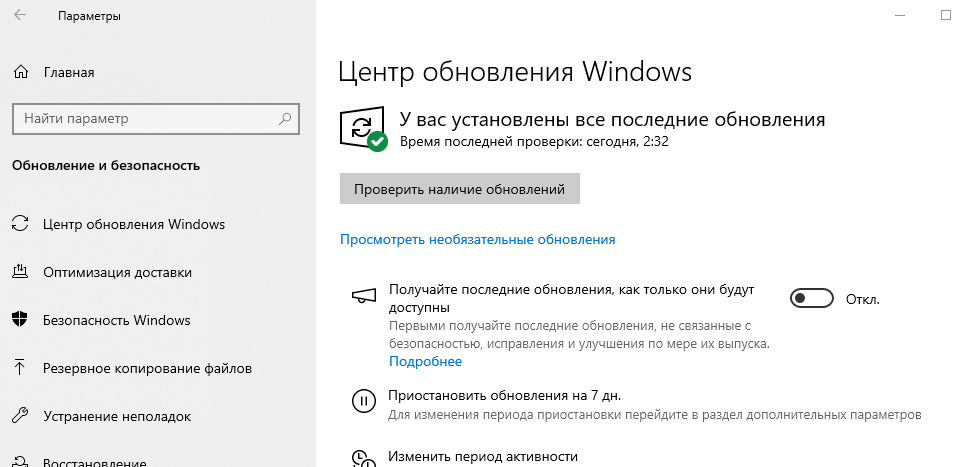Image resolution: width=977 pixels, height=467 pixels.
Task: Click the Откл. toggle label
Action: tap(863, 299)
